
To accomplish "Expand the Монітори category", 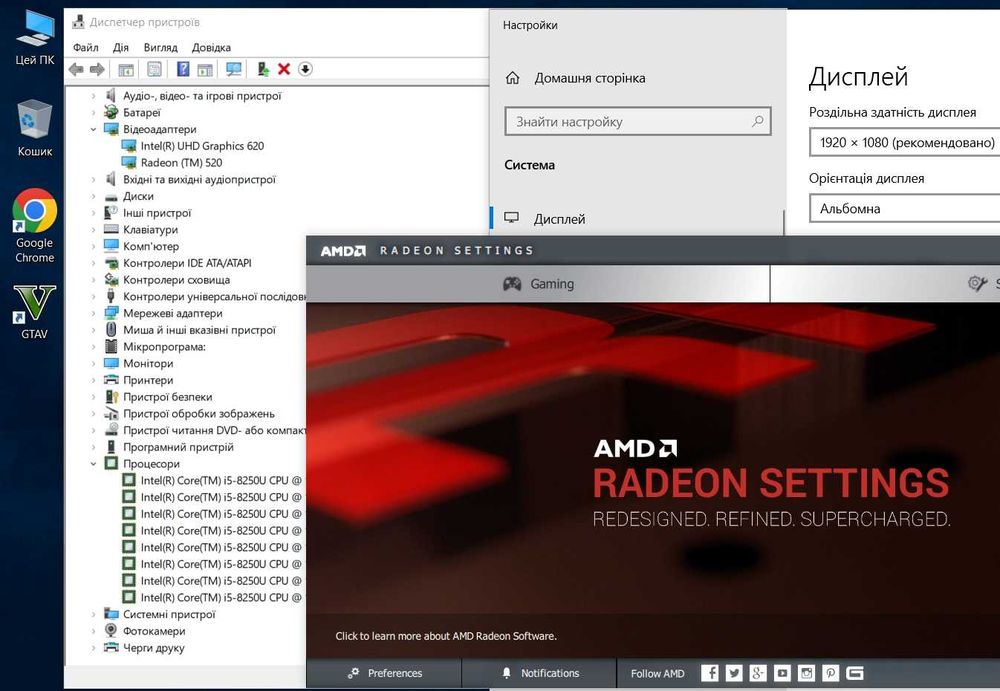I will click(x=94, y=364).
